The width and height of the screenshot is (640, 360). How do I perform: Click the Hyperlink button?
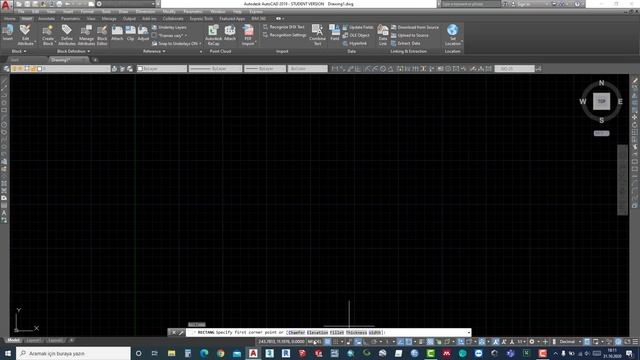[x=355, y=43]
